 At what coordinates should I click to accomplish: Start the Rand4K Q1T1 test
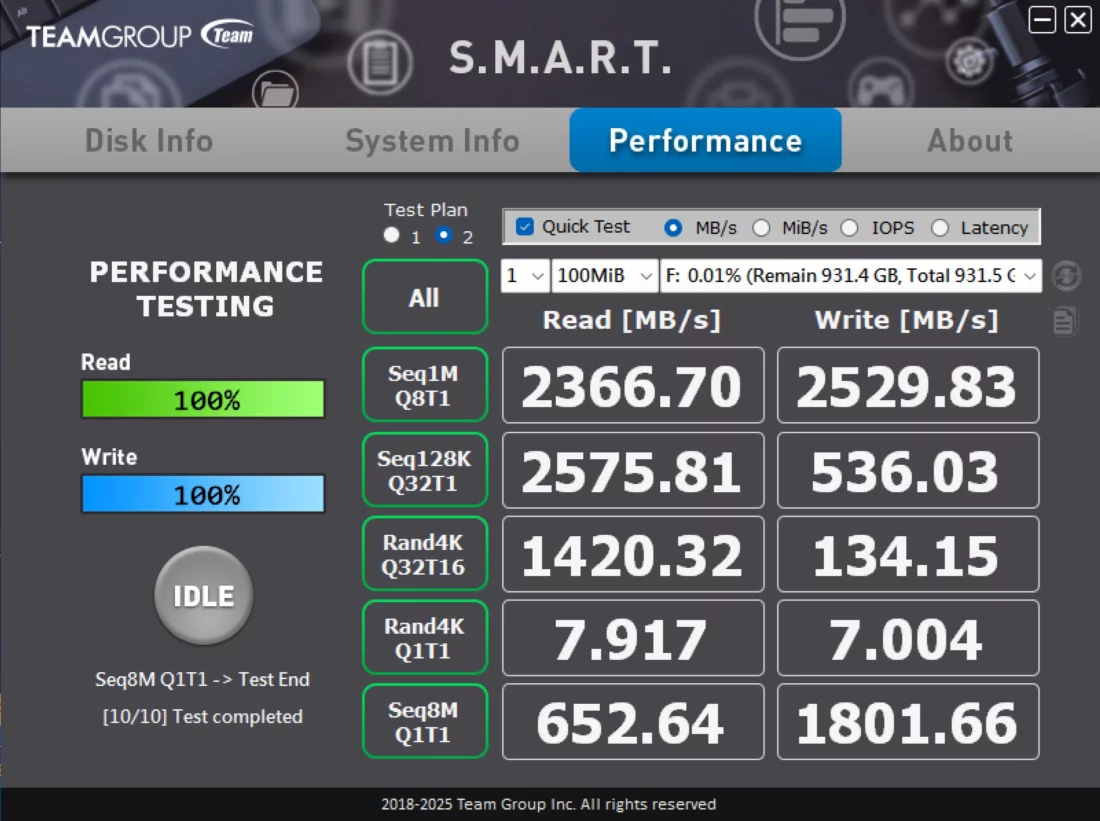point(425,637)
